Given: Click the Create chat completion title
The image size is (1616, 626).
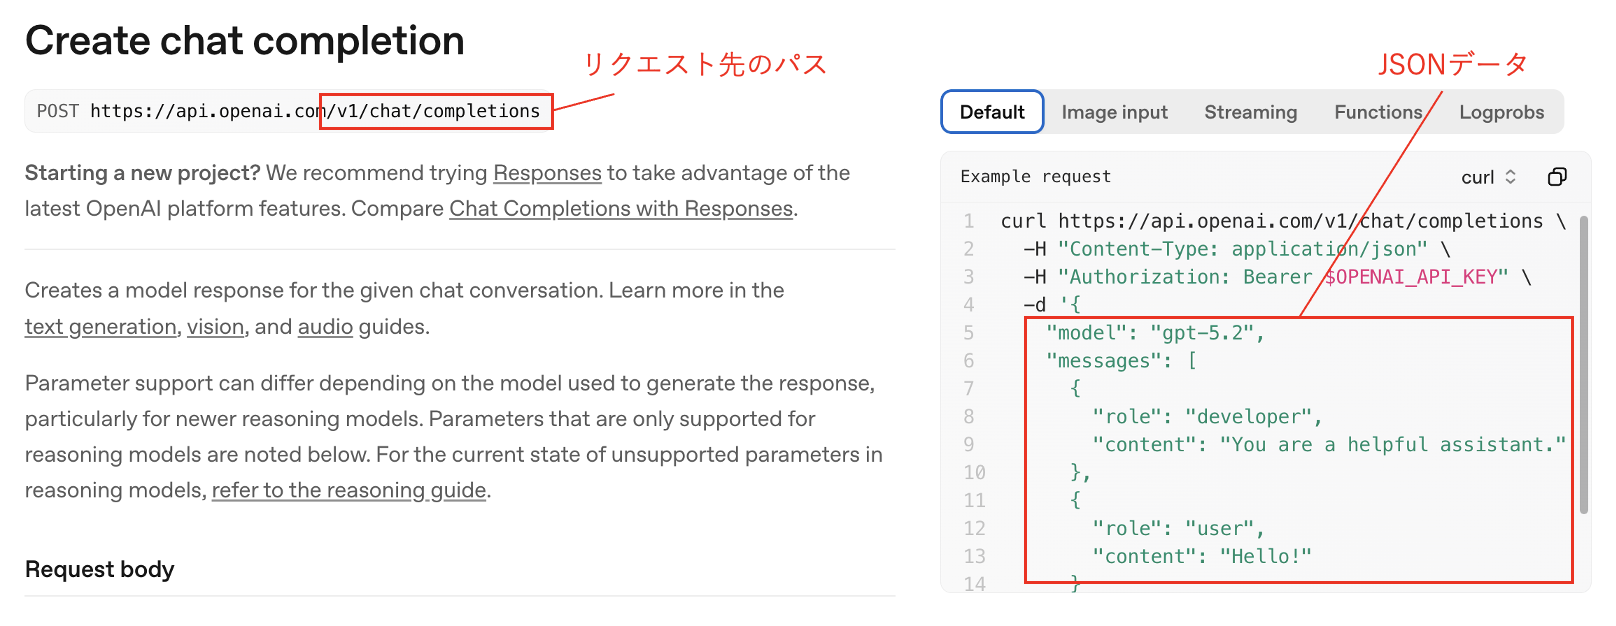Looking at the screenshot, I should point(244,41).
